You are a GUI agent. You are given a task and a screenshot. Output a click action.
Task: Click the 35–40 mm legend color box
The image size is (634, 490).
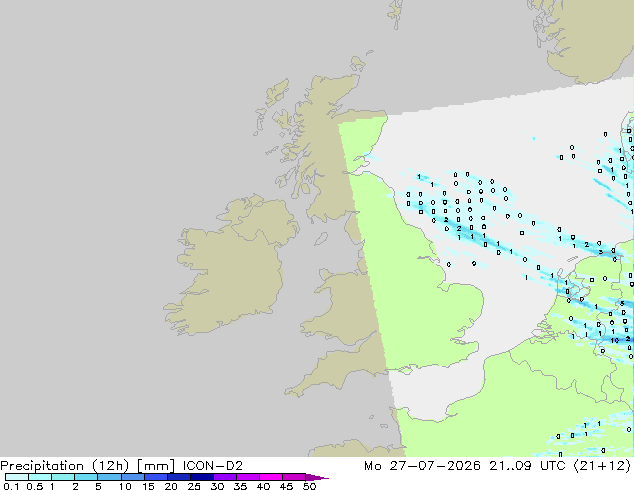coord(248,477)
